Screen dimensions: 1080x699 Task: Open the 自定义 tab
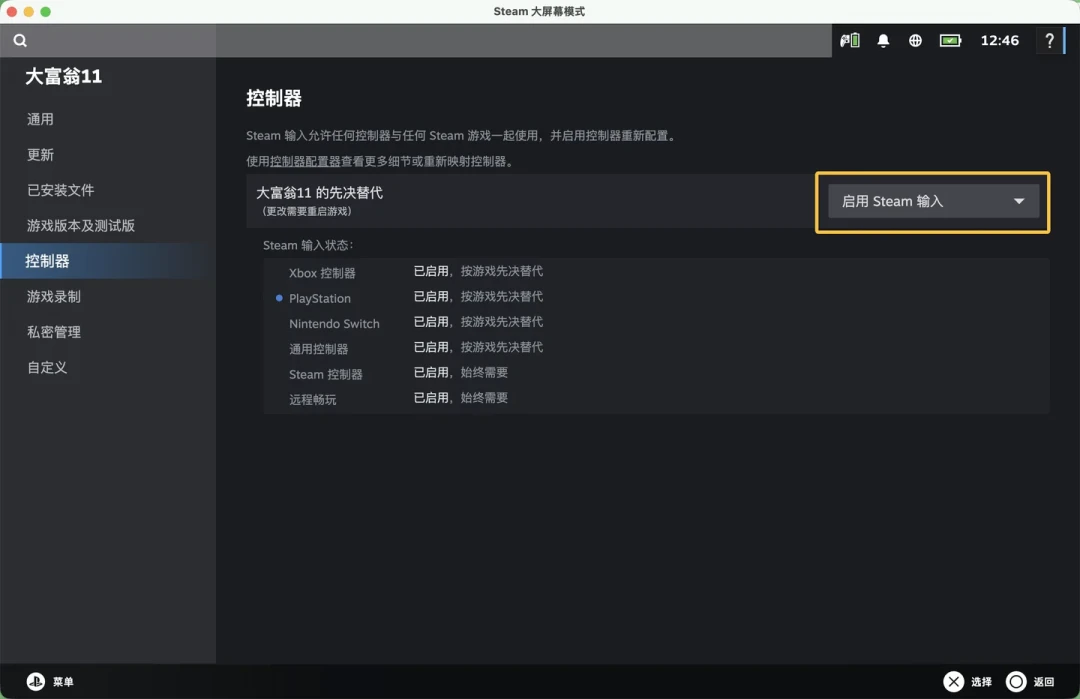click(47, 368)
